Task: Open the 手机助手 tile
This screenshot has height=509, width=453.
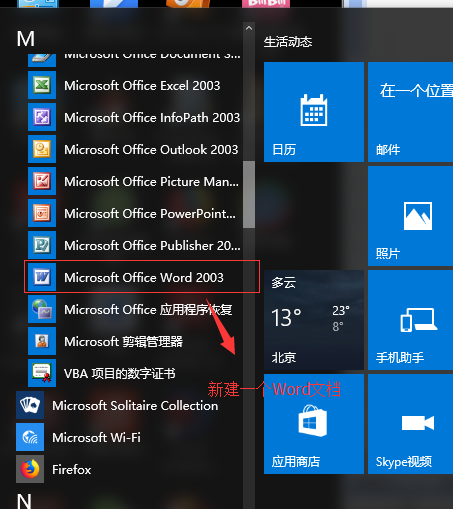Action: [x=410, y=320]
